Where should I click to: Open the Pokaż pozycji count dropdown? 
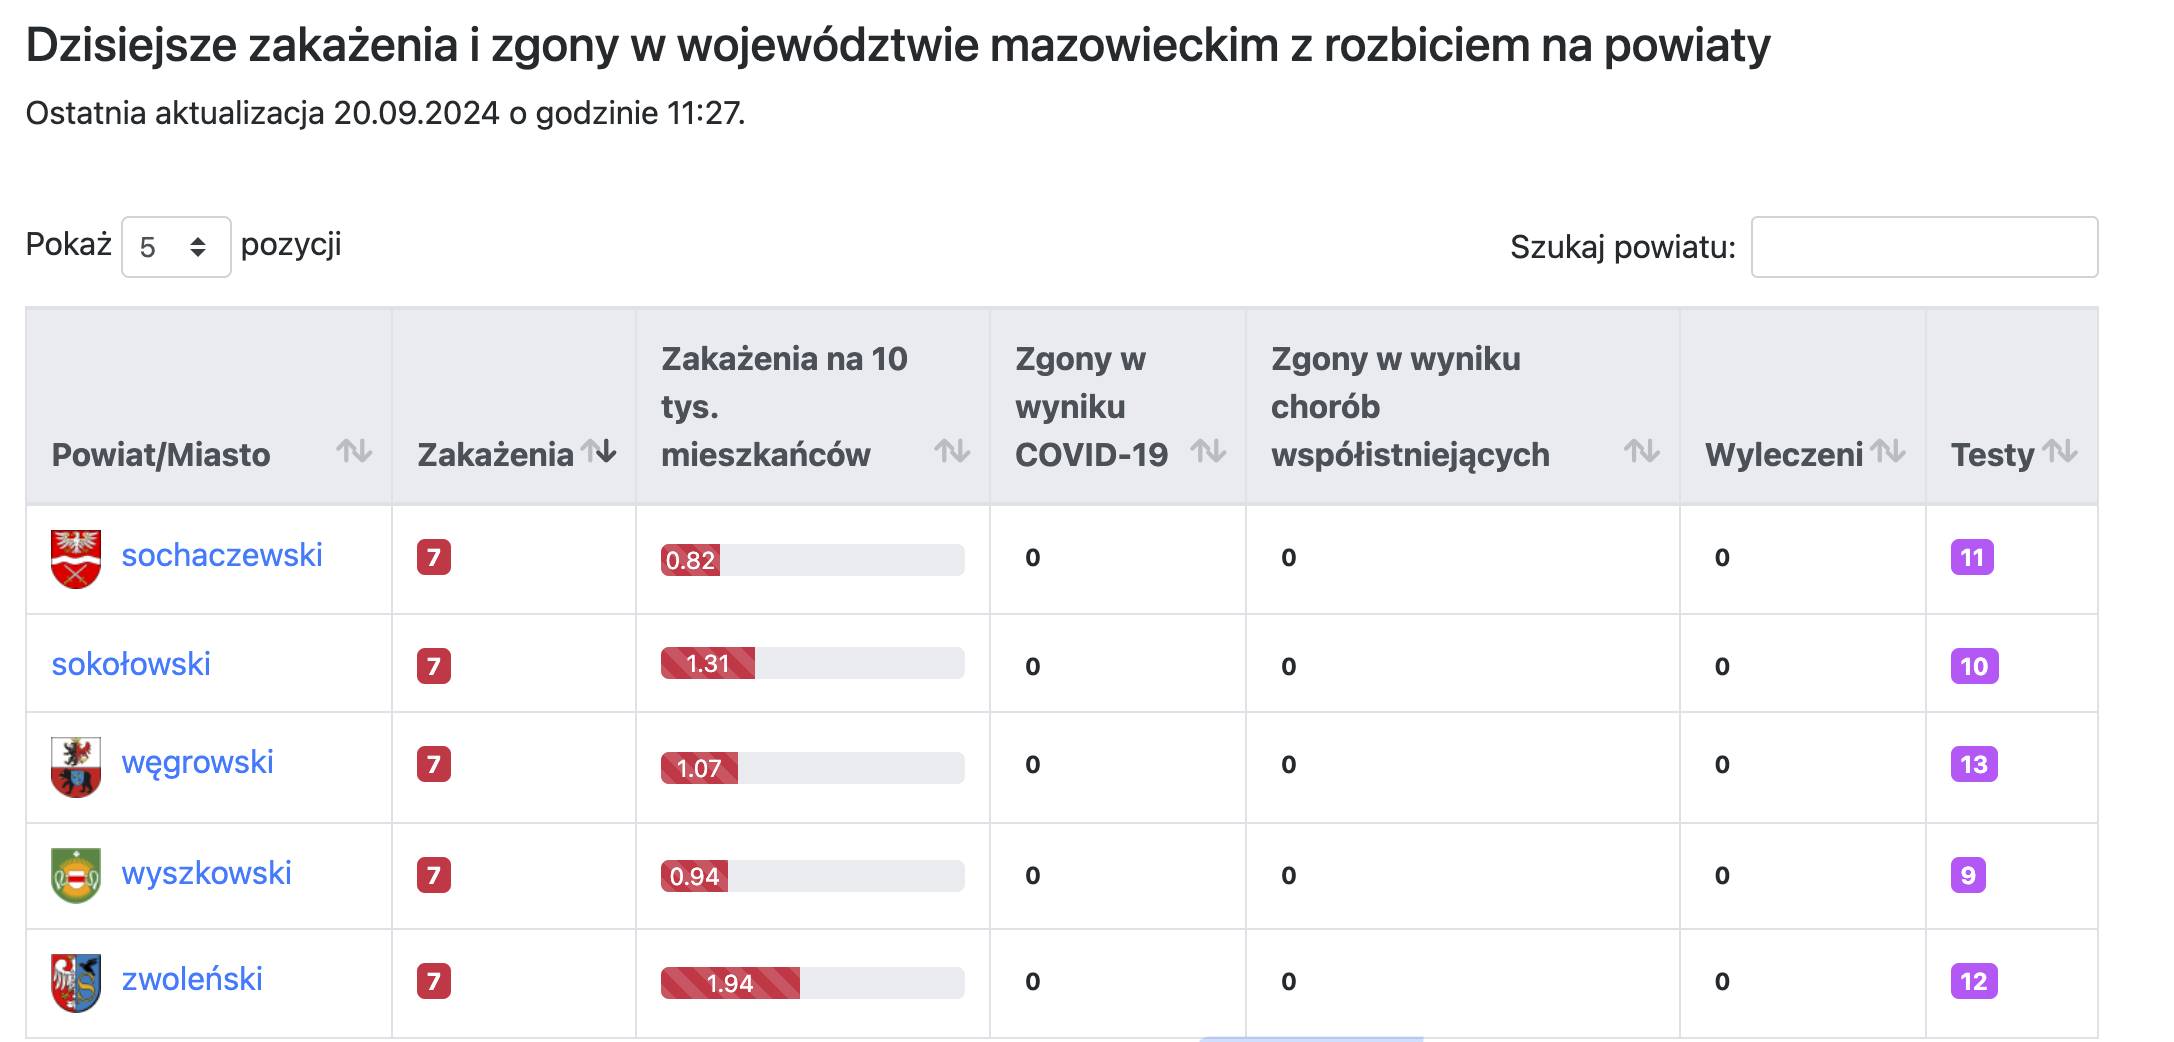(x=176, y=247)
